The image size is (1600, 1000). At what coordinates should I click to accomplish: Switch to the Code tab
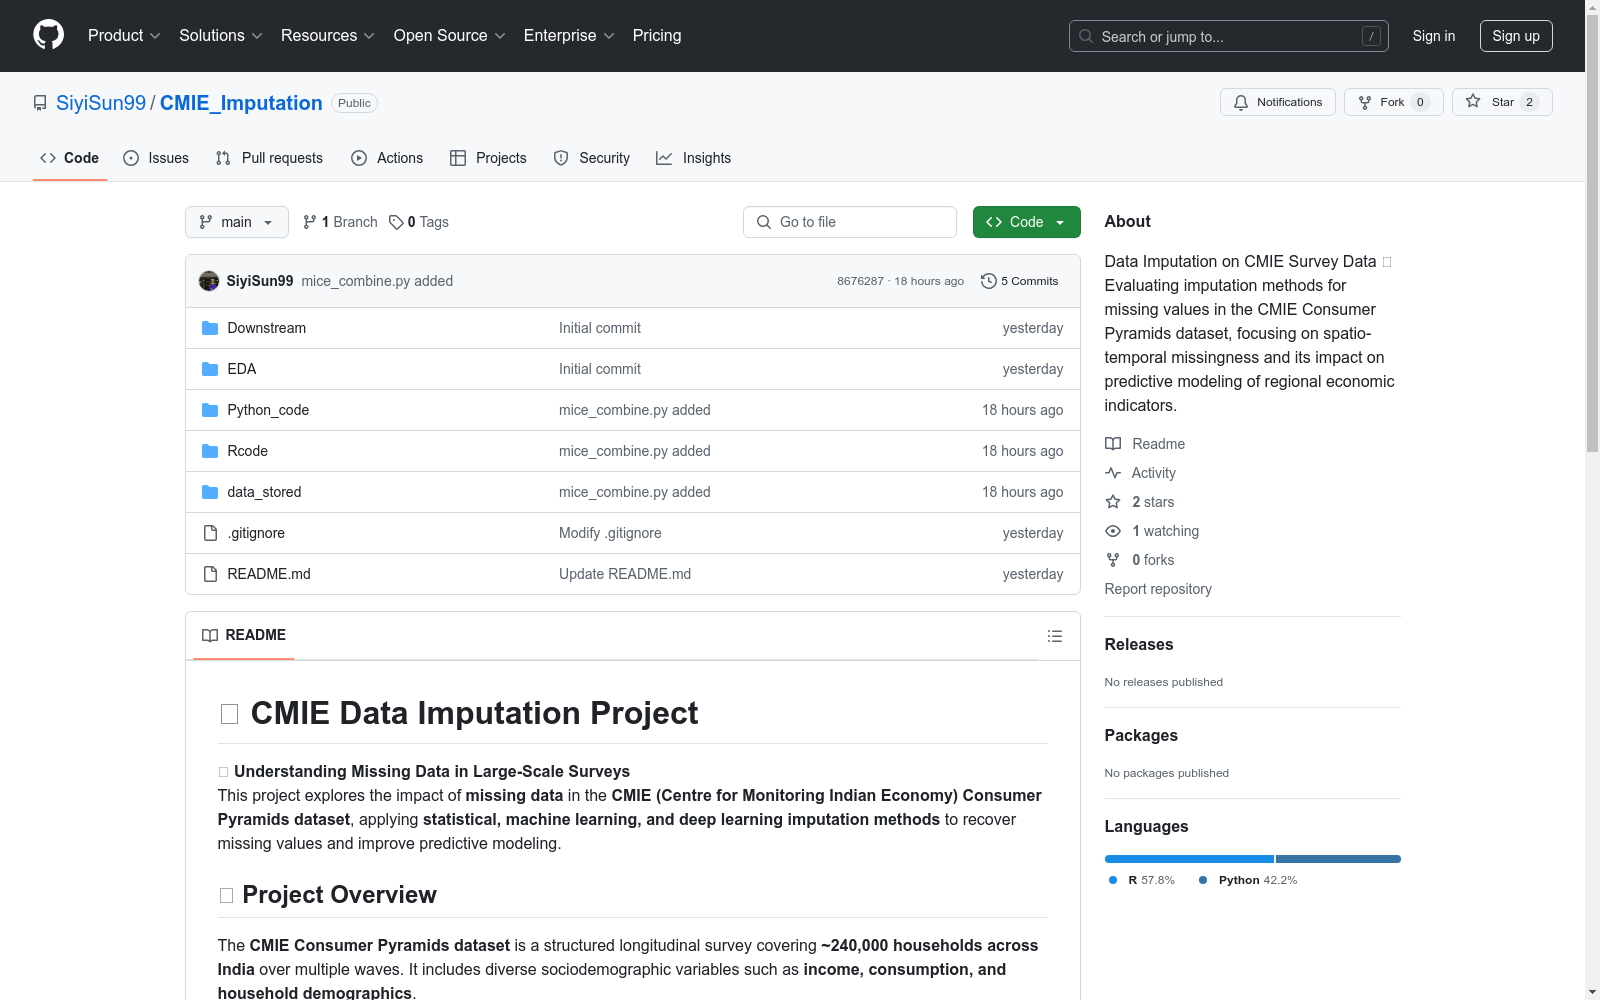pos(69,158)
